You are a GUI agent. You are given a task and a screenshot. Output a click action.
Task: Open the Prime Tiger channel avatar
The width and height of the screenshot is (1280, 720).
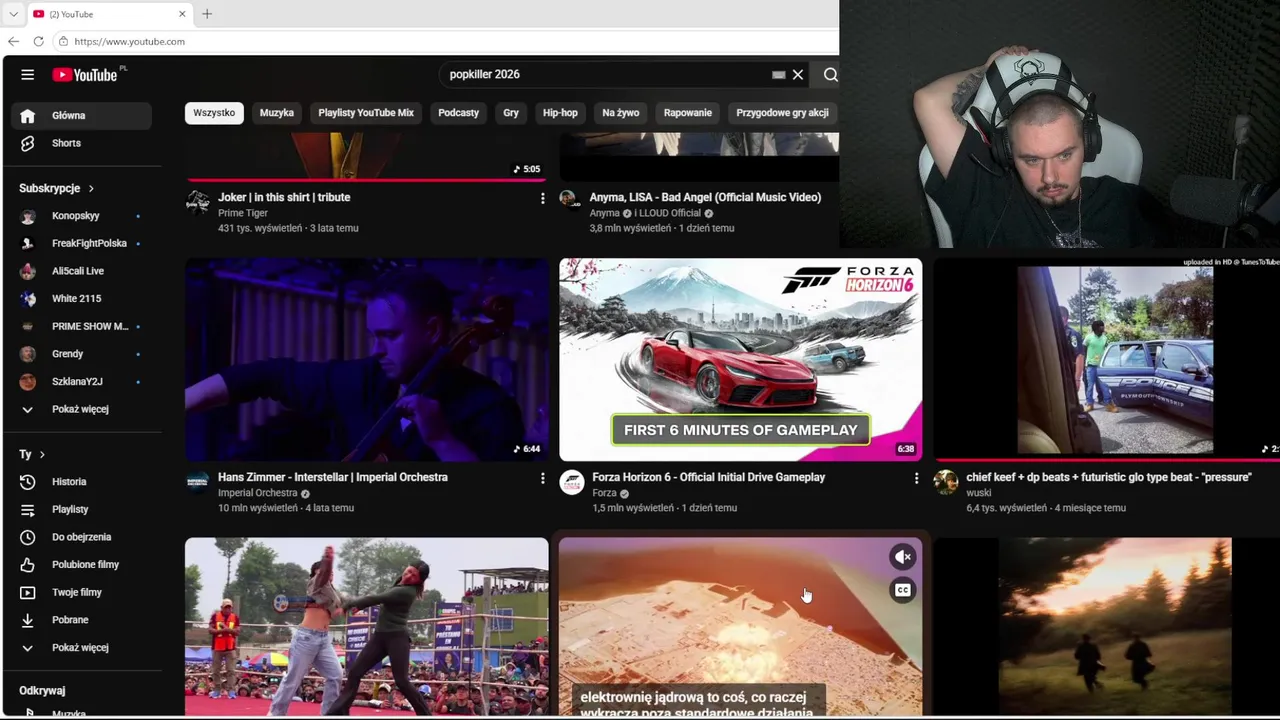198,202
